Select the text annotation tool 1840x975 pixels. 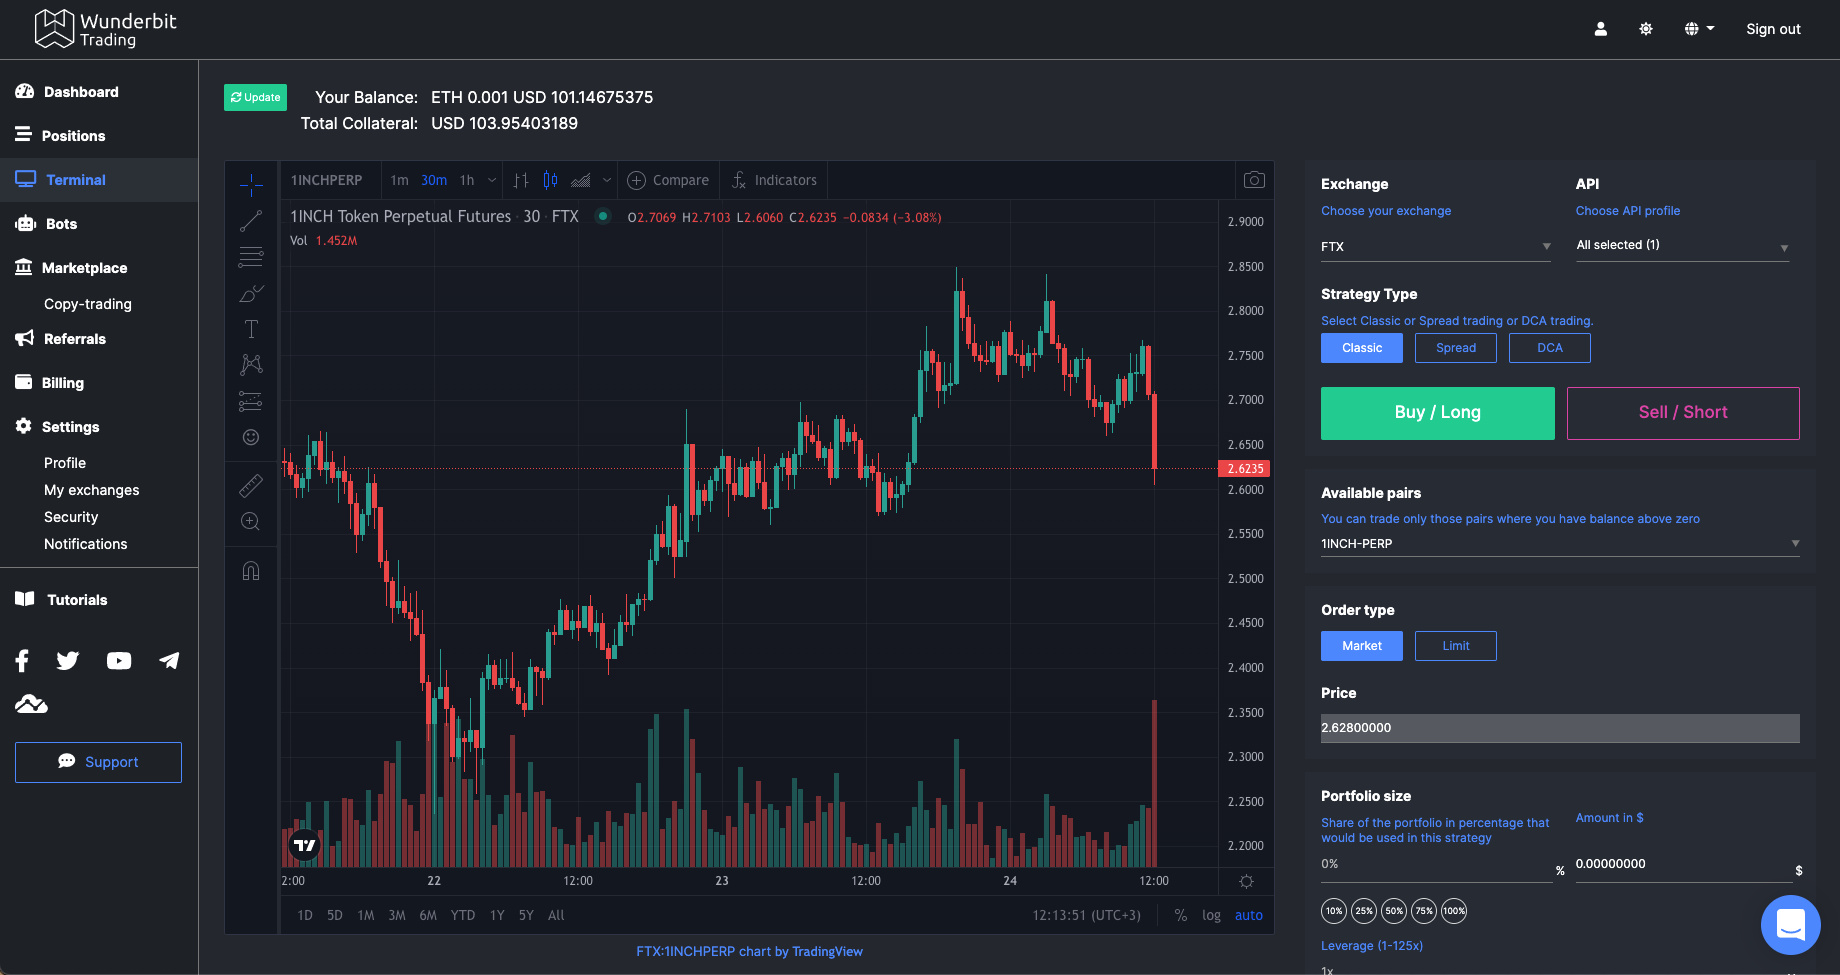pos(251,329)
